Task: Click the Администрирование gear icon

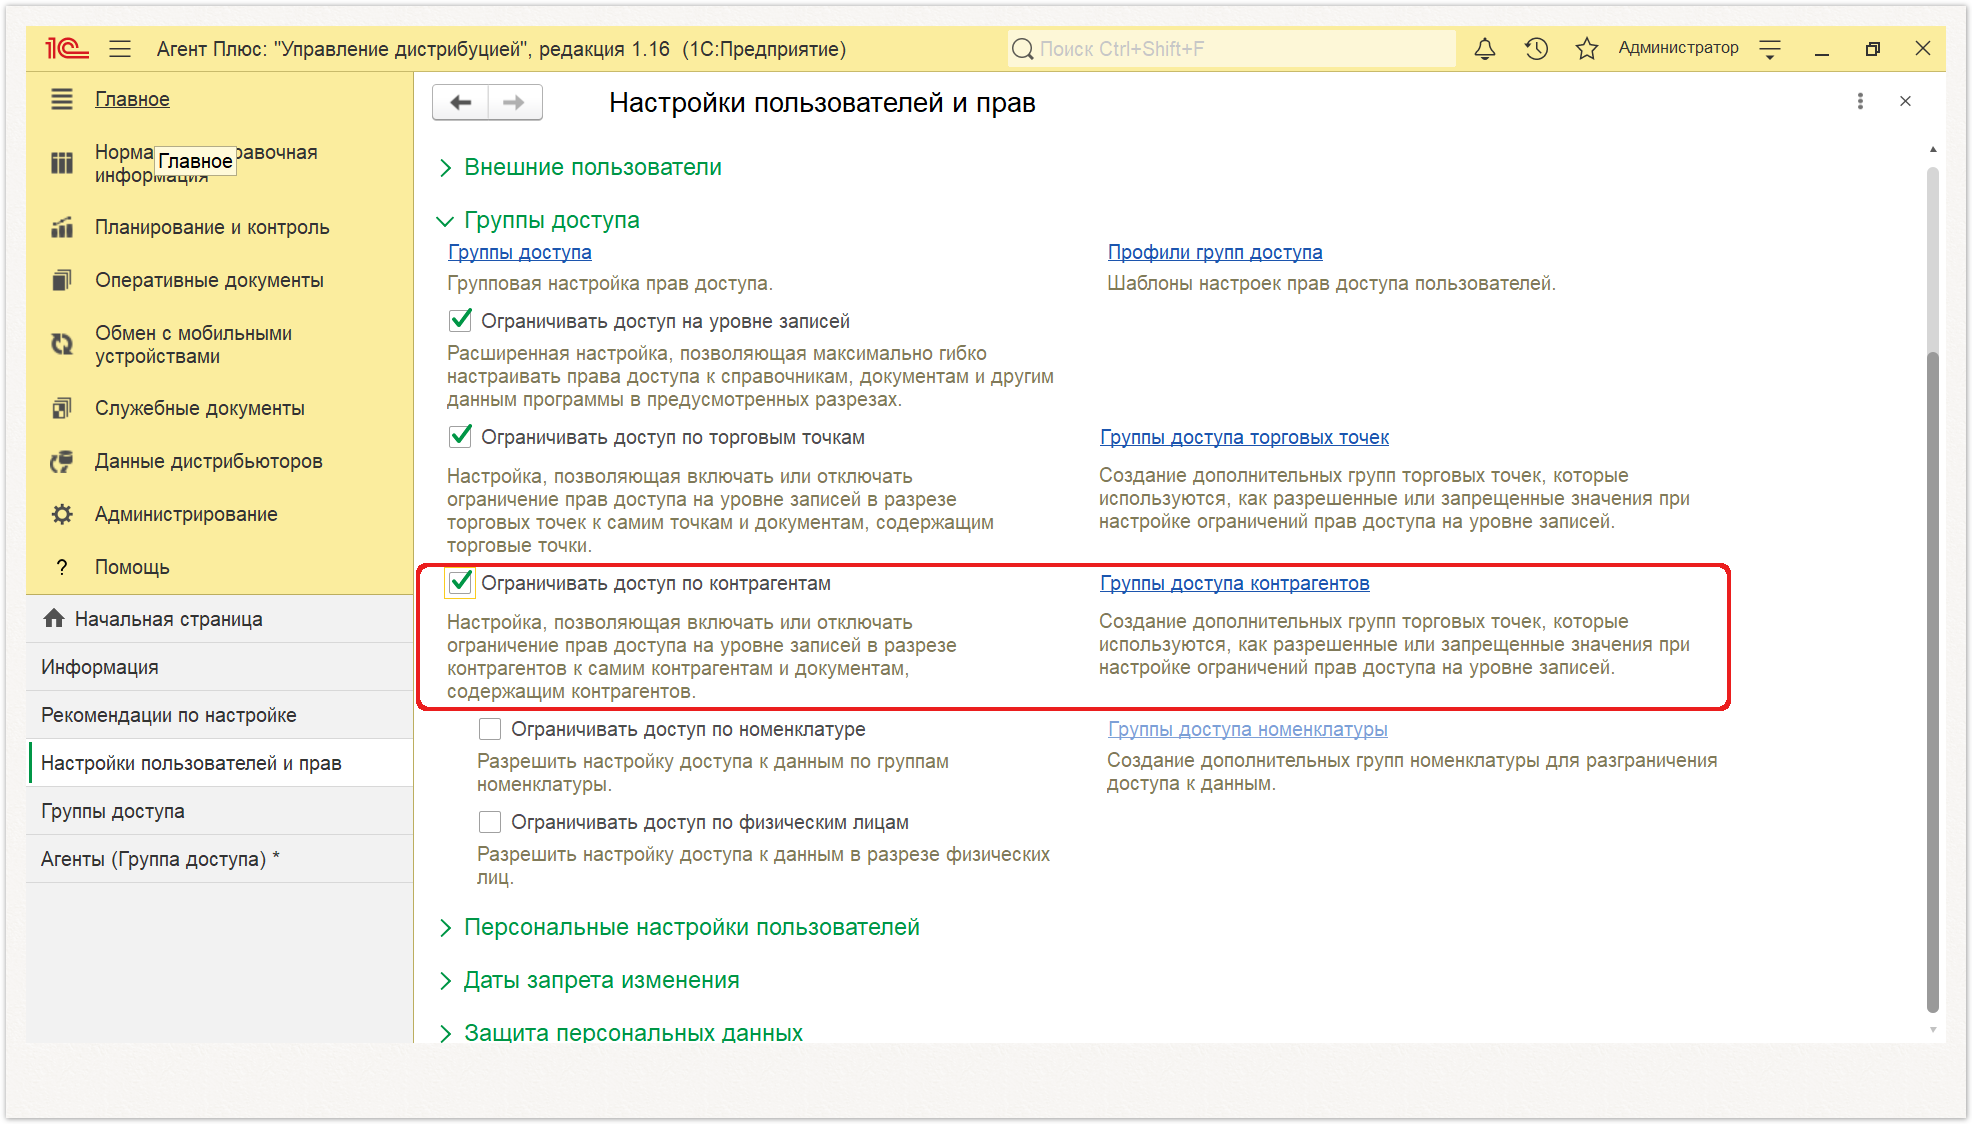Action: (62, 514)
